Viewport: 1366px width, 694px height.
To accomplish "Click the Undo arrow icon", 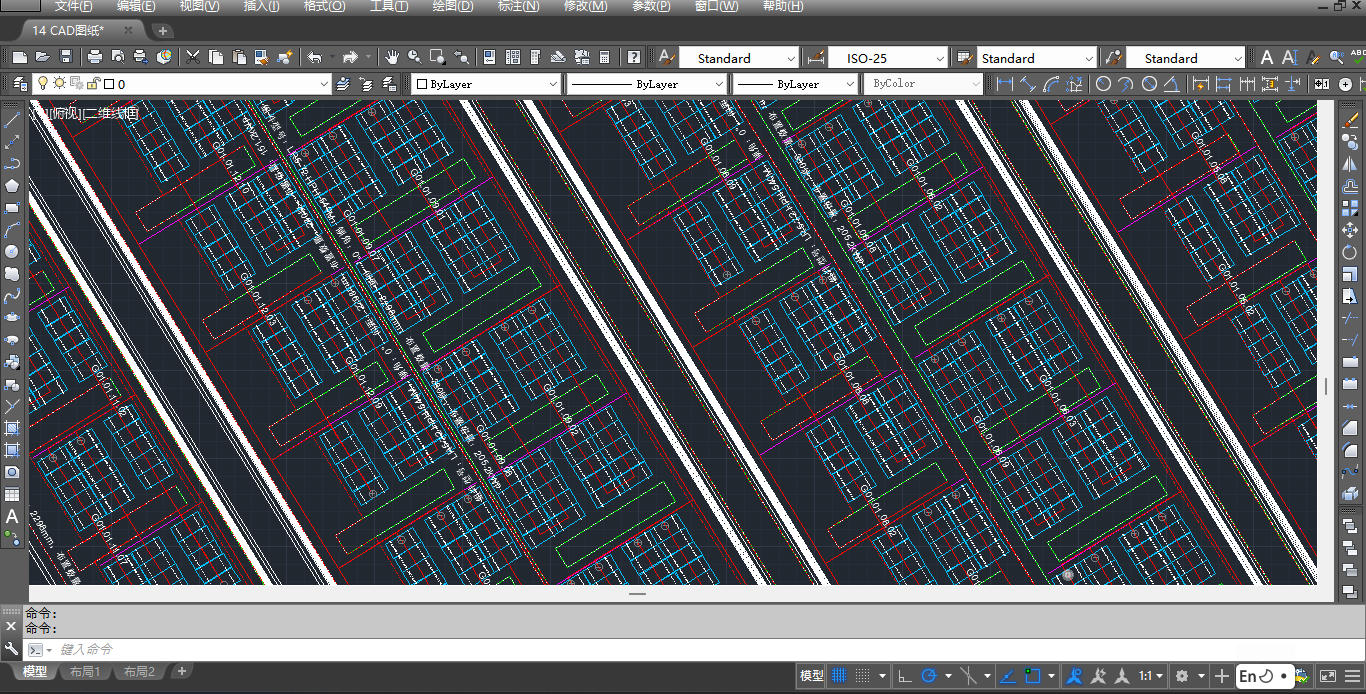I will [314, 58].
